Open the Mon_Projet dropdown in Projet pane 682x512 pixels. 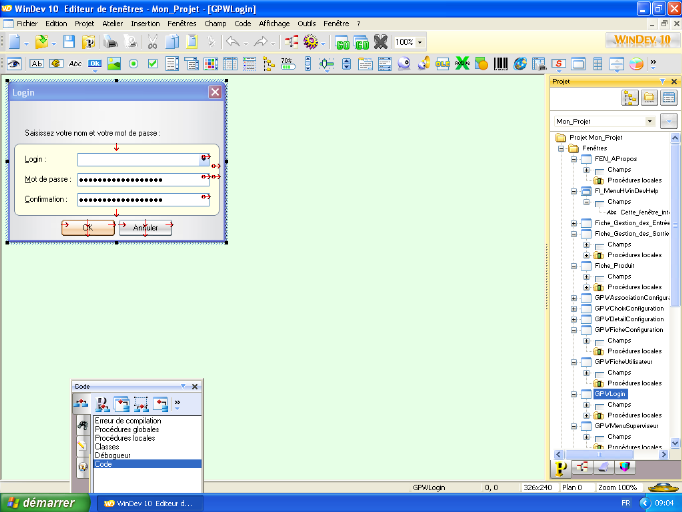click(x=650, y=120)
